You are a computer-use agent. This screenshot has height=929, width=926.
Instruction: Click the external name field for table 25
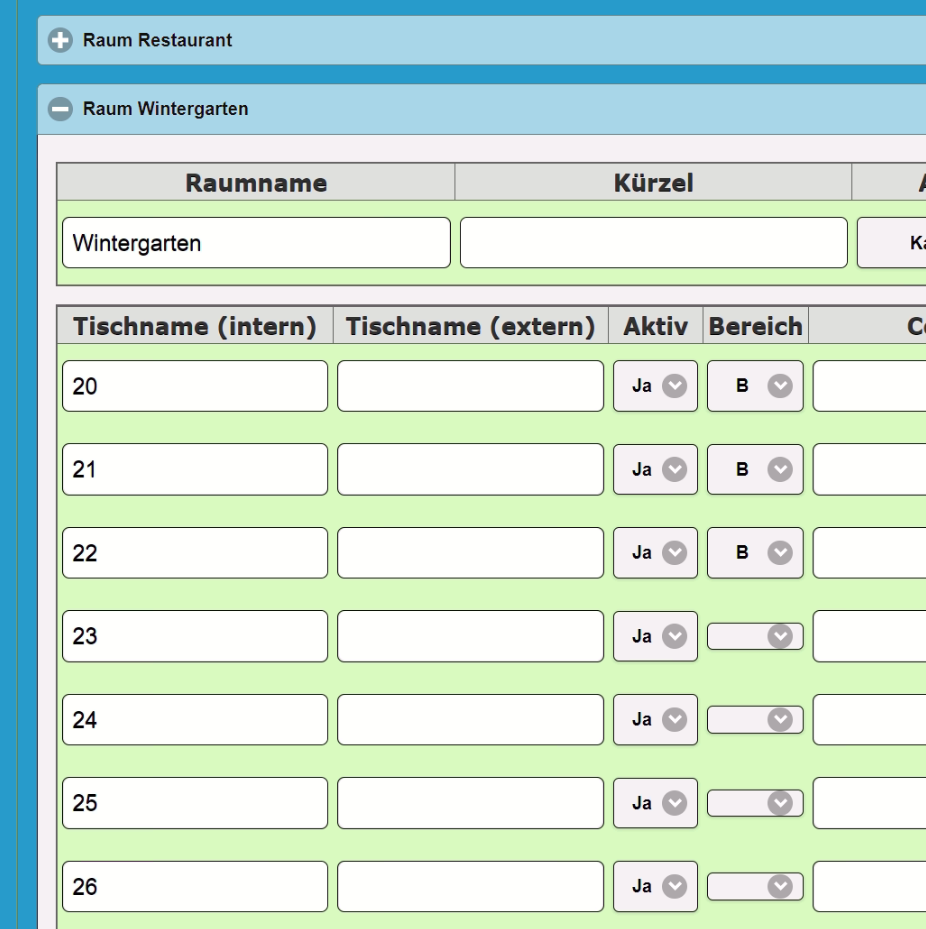(x=470, y=803)
